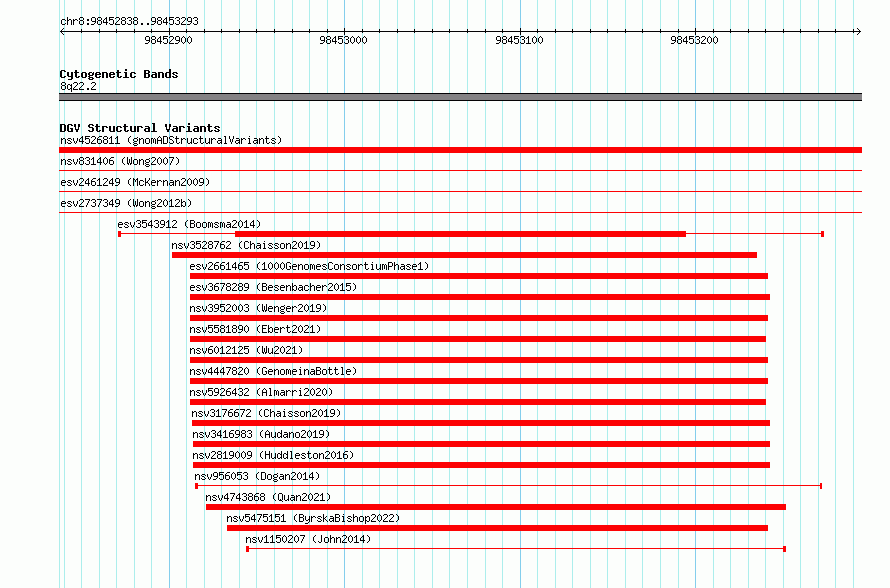This screenshot has width=890, height=588.
Task: Click the chr8:98452838..98453293 coordinate label
Action: coord(129,21)
